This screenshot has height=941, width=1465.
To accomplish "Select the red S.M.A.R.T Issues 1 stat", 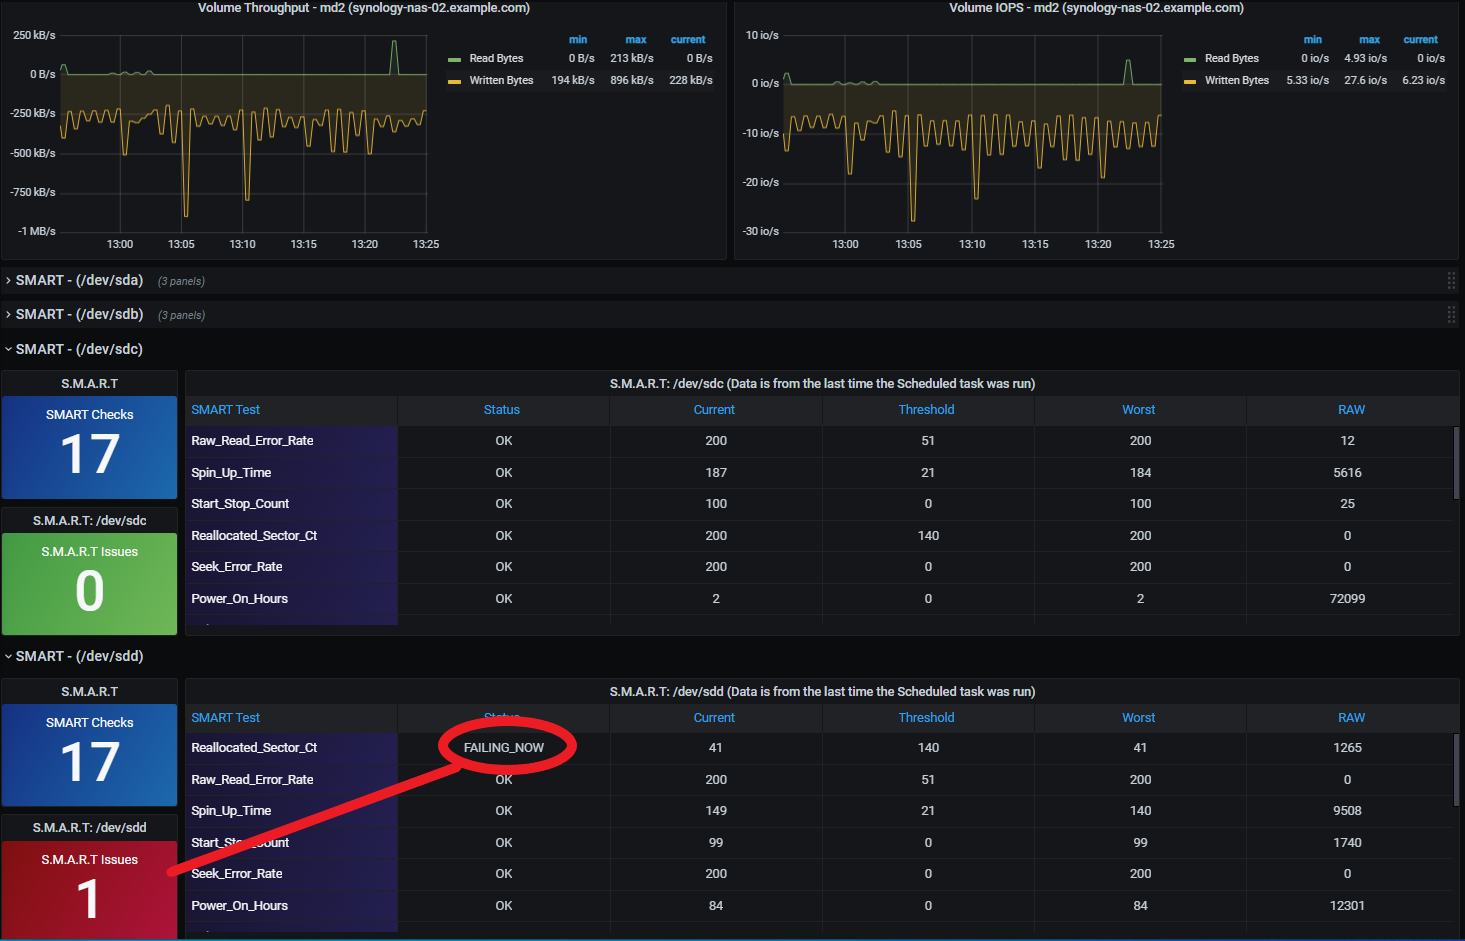I will [90, 890].
